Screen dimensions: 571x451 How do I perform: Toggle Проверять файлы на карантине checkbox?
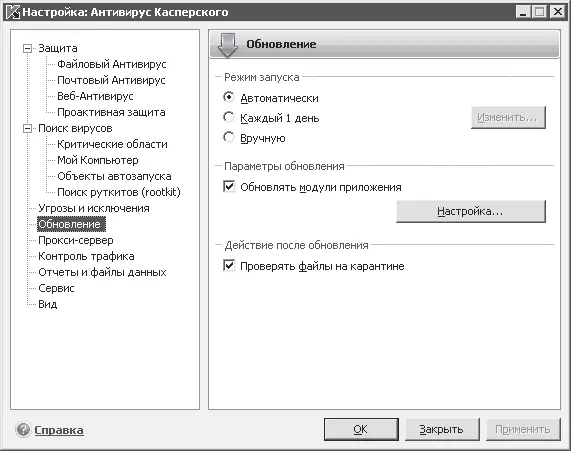click(x=229, y=265)
